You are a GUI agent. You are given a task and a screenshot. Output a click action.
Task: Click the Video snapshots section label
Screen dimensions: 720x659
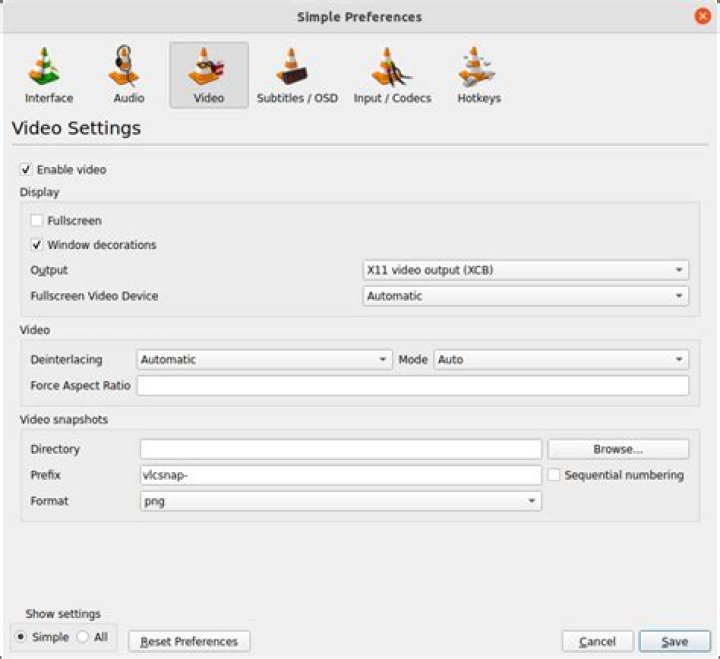[64, 420]
